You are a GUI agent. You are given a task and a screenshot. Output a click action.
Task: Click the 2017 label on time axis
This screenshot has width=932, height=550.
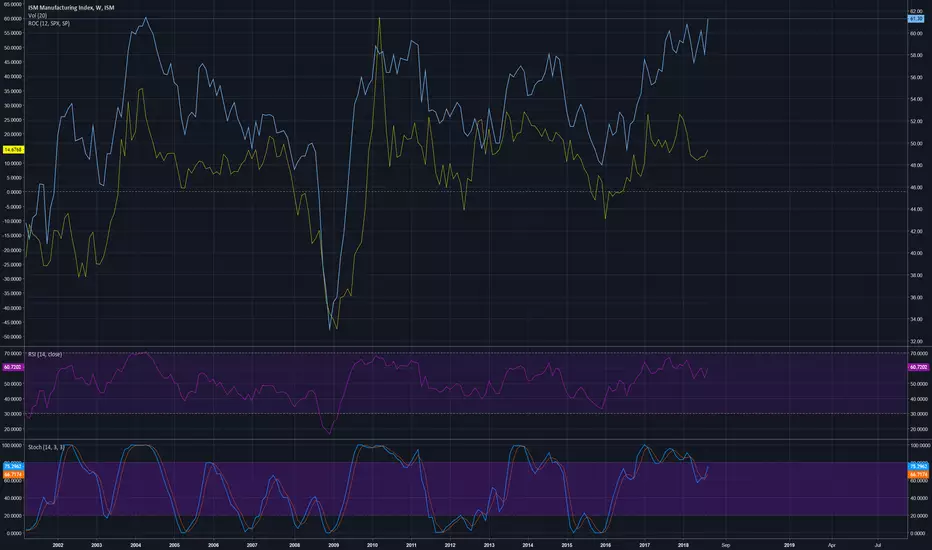pyautogui.click(x=645, y=545)
